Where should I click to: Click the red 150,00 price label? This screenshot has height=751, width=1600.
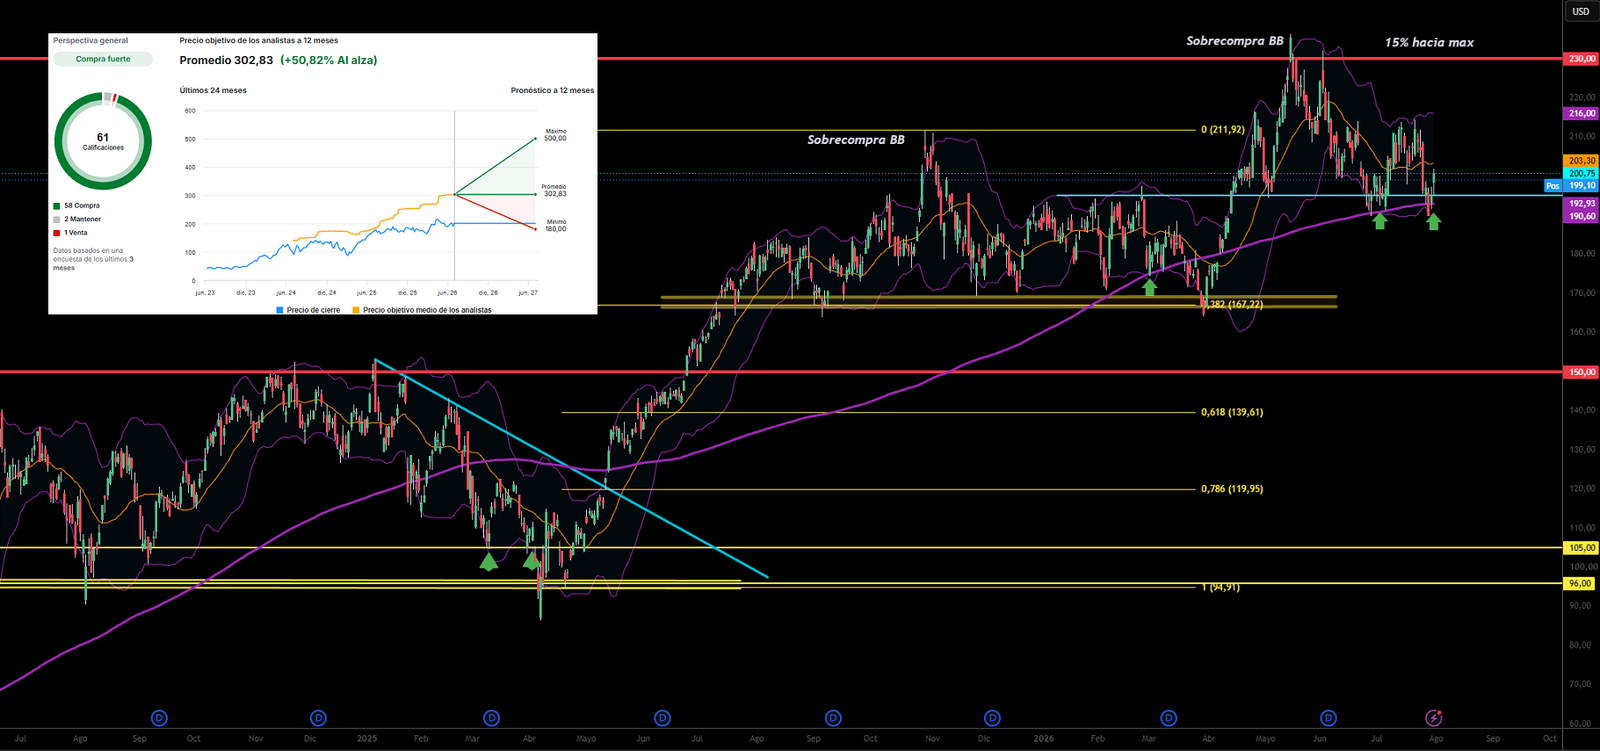1581,372
